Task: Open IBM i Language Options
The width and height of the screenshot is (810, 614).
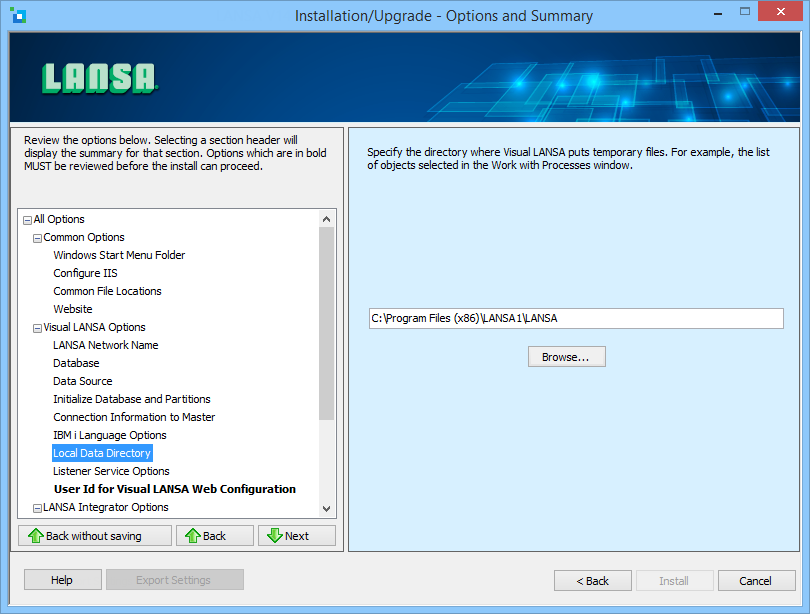Action: (110, 435)
